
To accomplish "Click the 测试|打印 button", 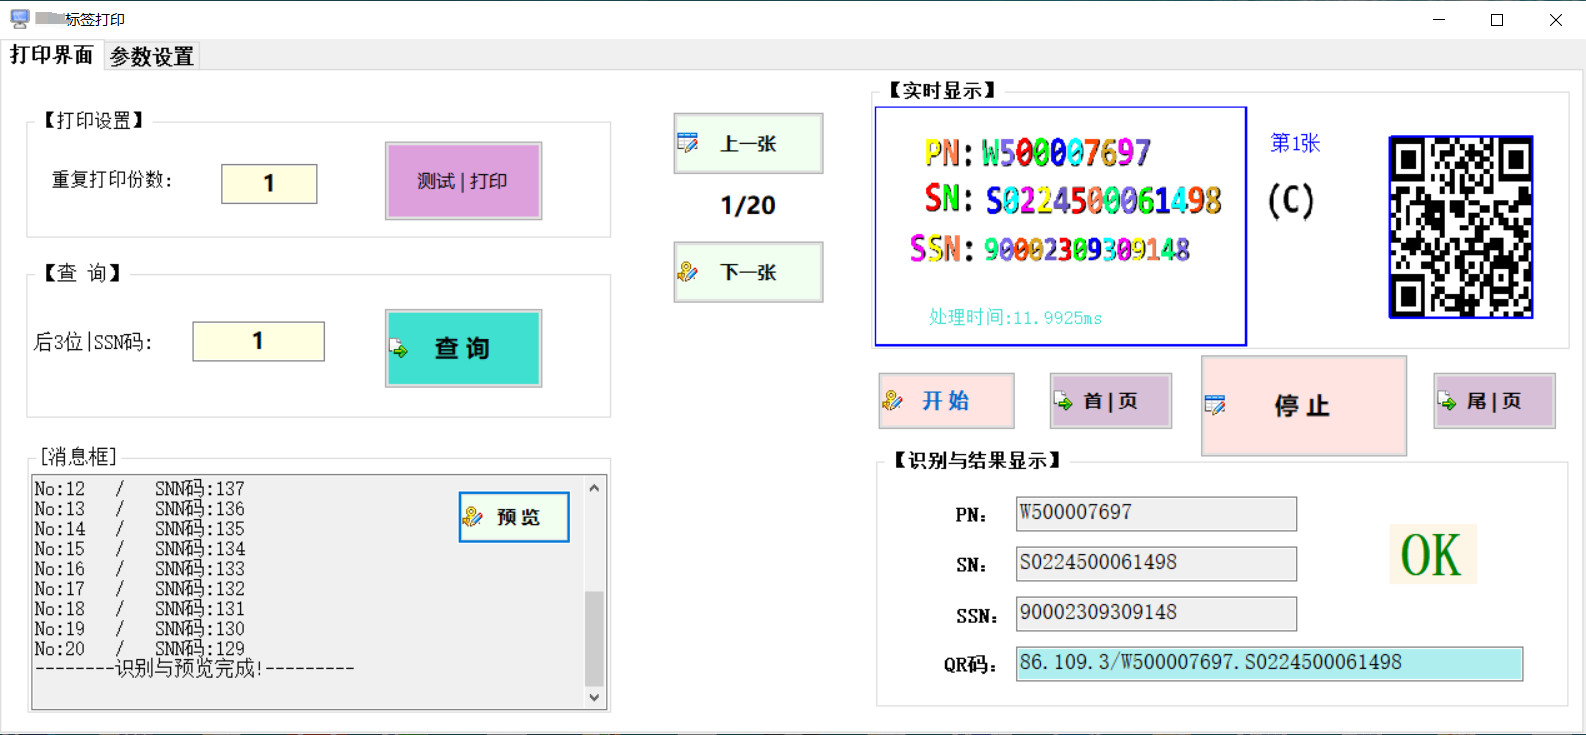I will pyautogui.click(x=463, y=181).
